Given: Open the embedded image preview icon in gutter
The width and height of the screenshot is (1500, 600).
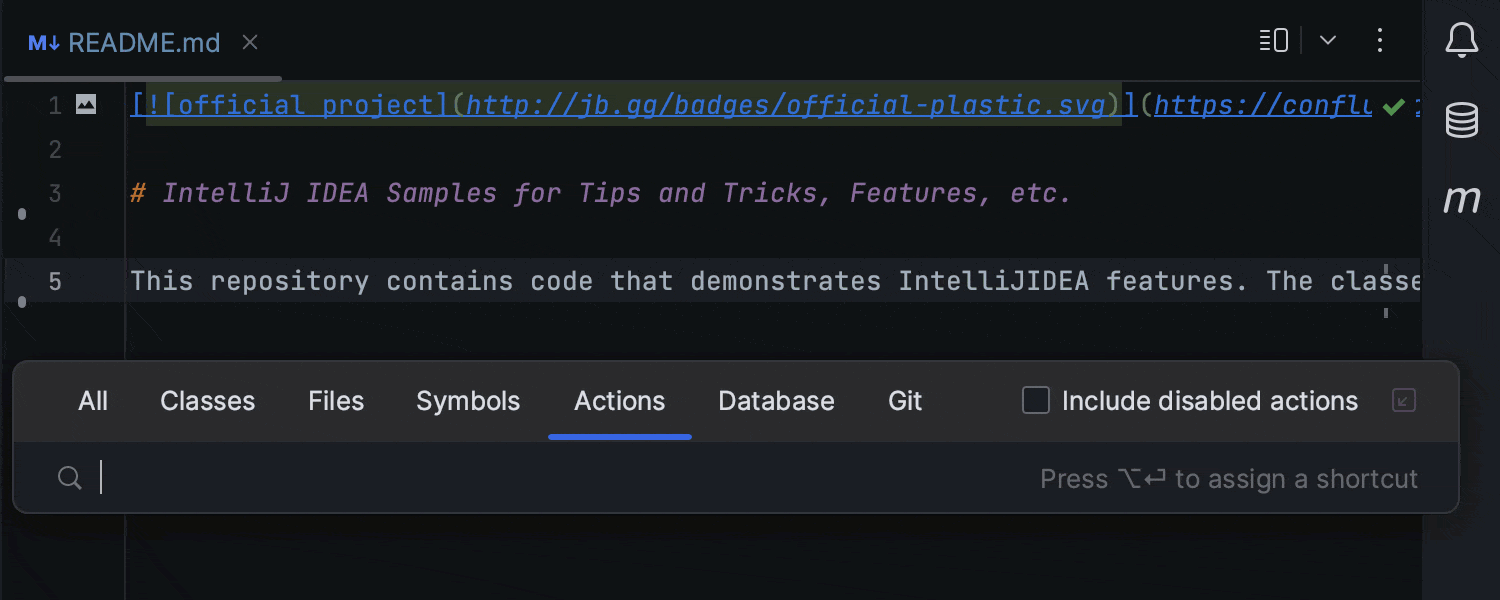Looking at the screenshot, I should click(x=86, y=103).
